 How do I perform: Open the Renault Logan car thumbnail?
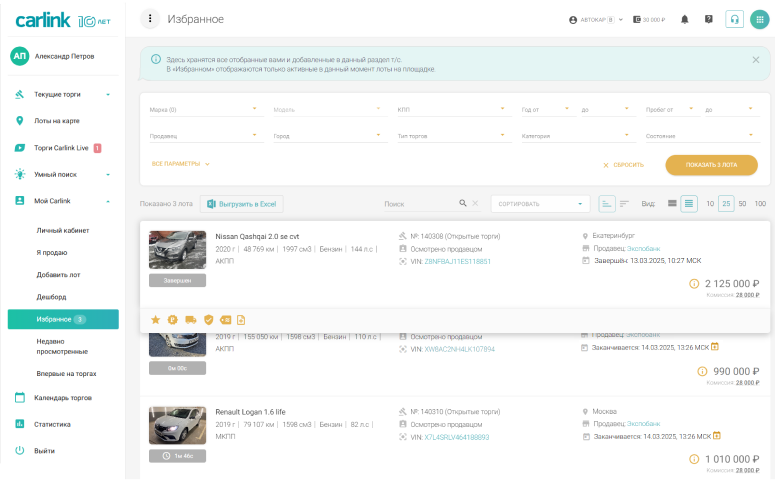(177, 425)
